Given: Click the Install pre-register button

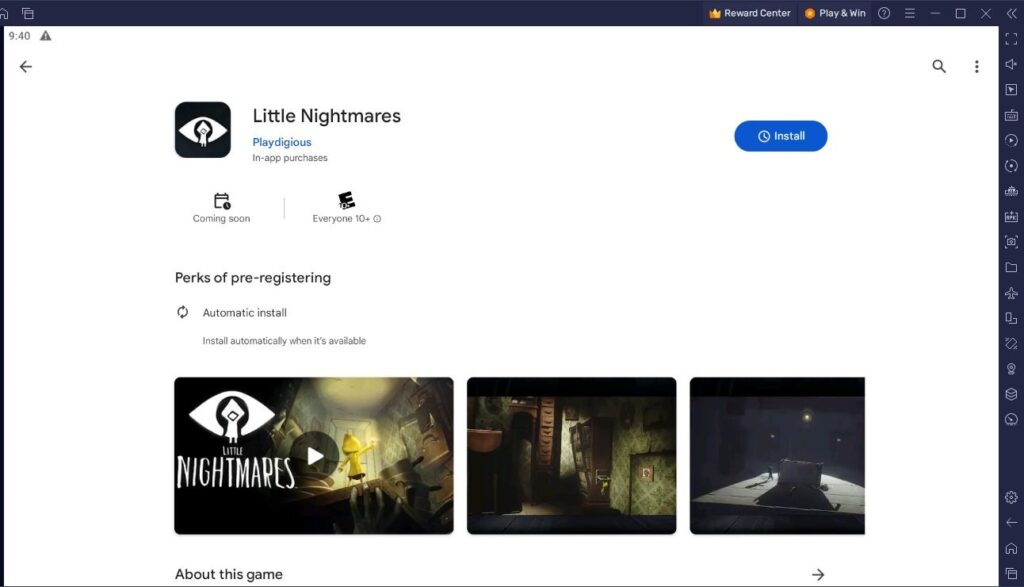Looking at the screenshot, I should coord(781,136).
